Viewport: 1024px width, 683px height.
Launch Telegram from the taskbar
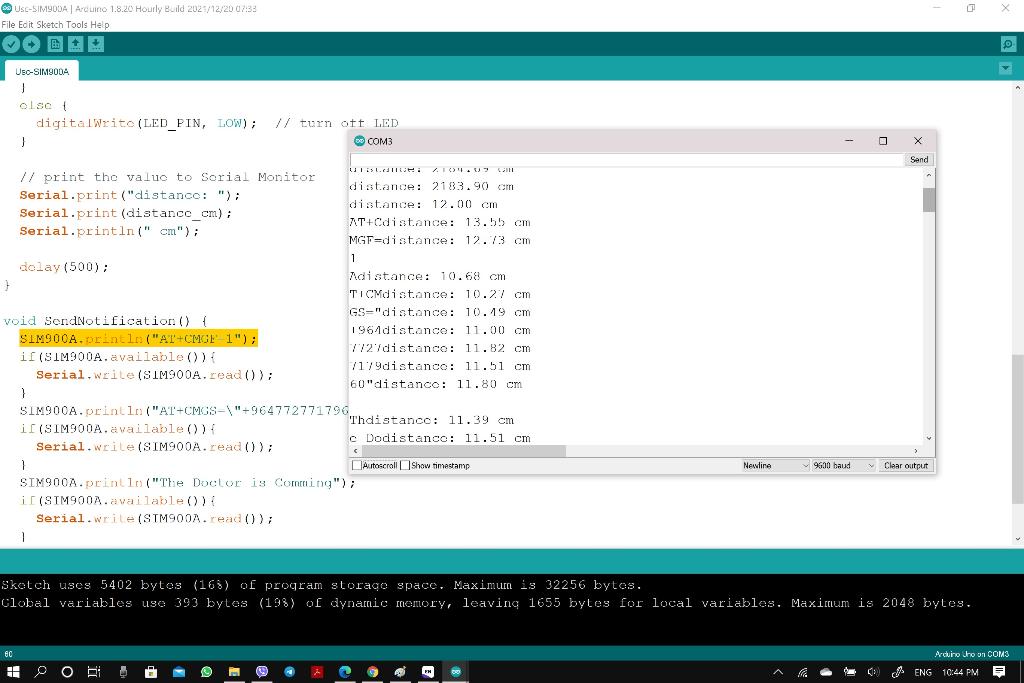(289, 671)
